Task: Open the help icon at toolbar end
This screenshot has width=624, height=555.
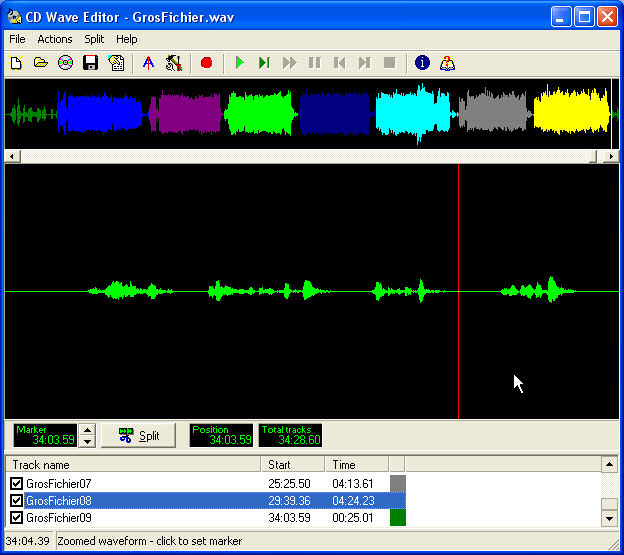Action: 448,63
